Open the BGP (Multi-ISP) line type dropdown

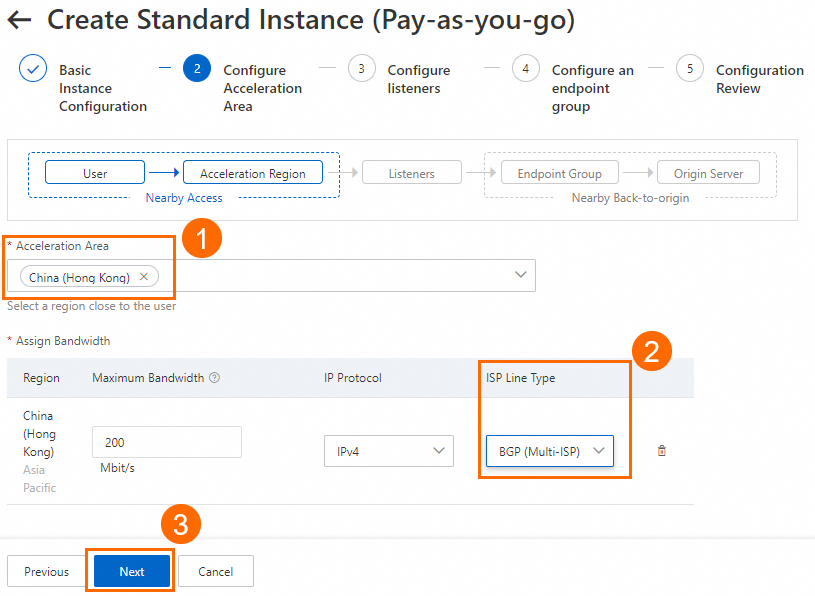549,451
